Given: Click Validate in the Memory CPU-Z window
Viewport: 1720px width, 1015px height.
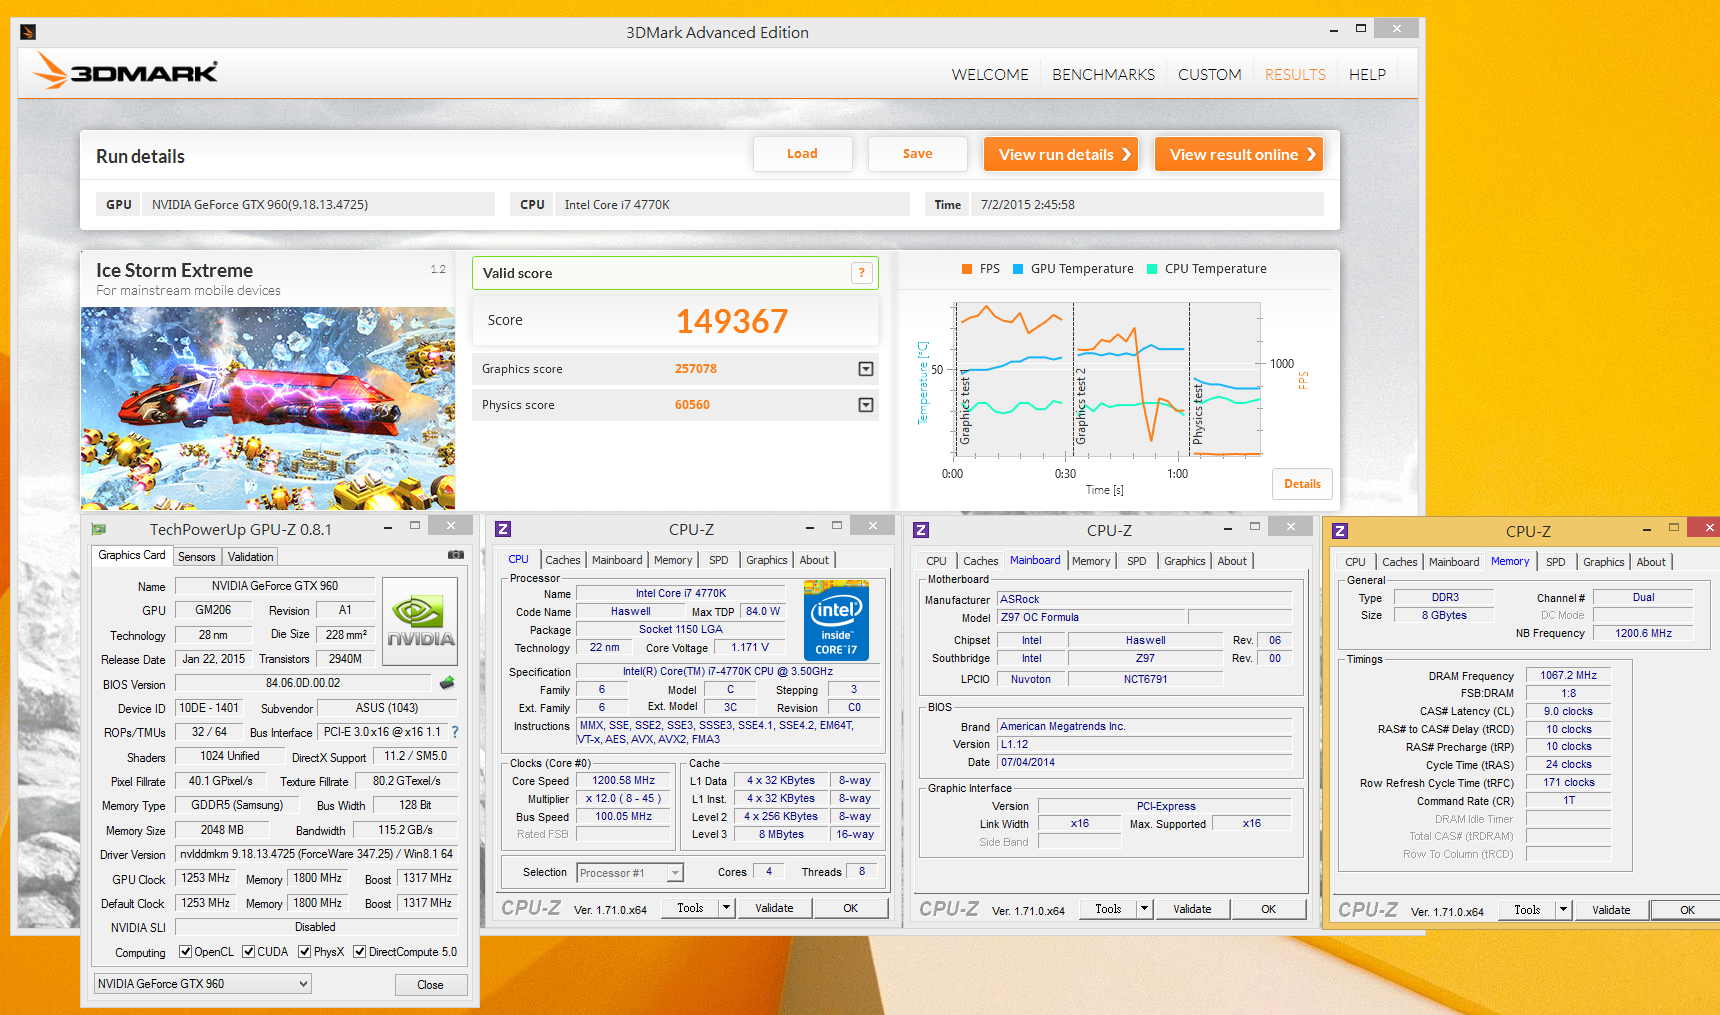Looking at the screenshot, I should tap(1611, 910).
